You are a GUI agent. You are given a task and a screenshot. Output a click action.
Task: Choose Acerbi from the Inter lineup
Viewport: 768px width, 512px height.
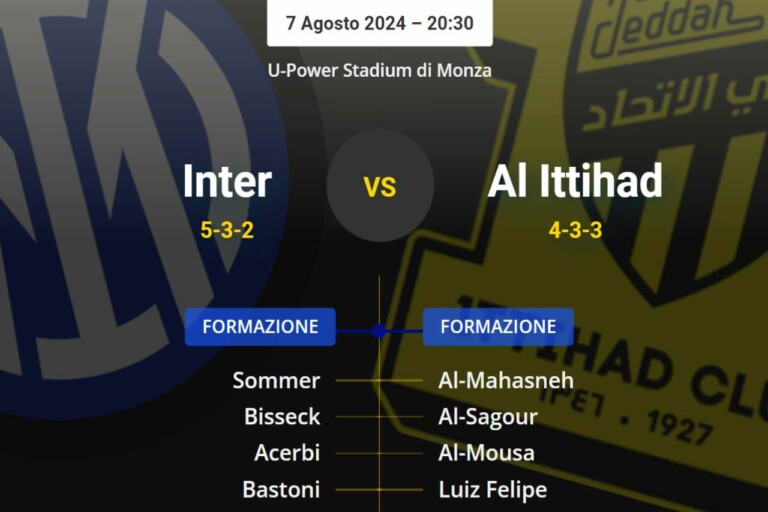(x=287, y=452)
